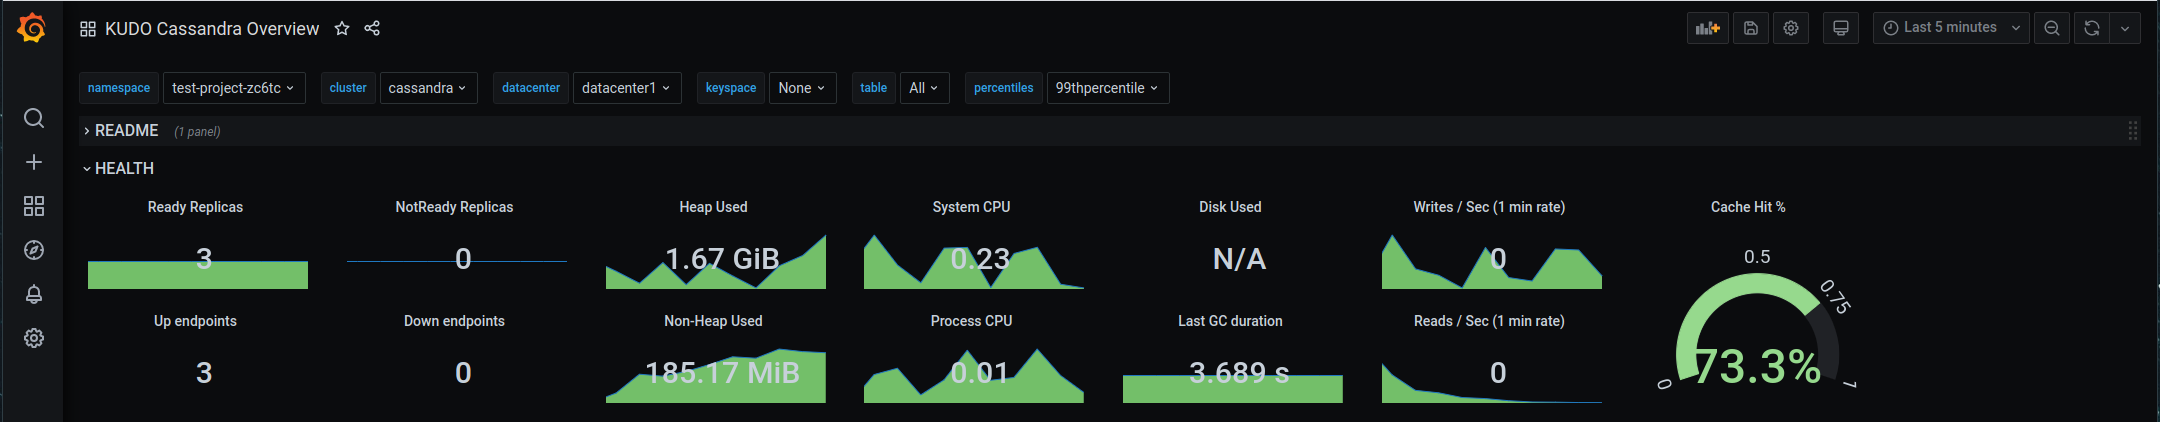Open the Non-Heap Used panel title
The height and width of the screenshot is (422, 2160).
(713, 321)
